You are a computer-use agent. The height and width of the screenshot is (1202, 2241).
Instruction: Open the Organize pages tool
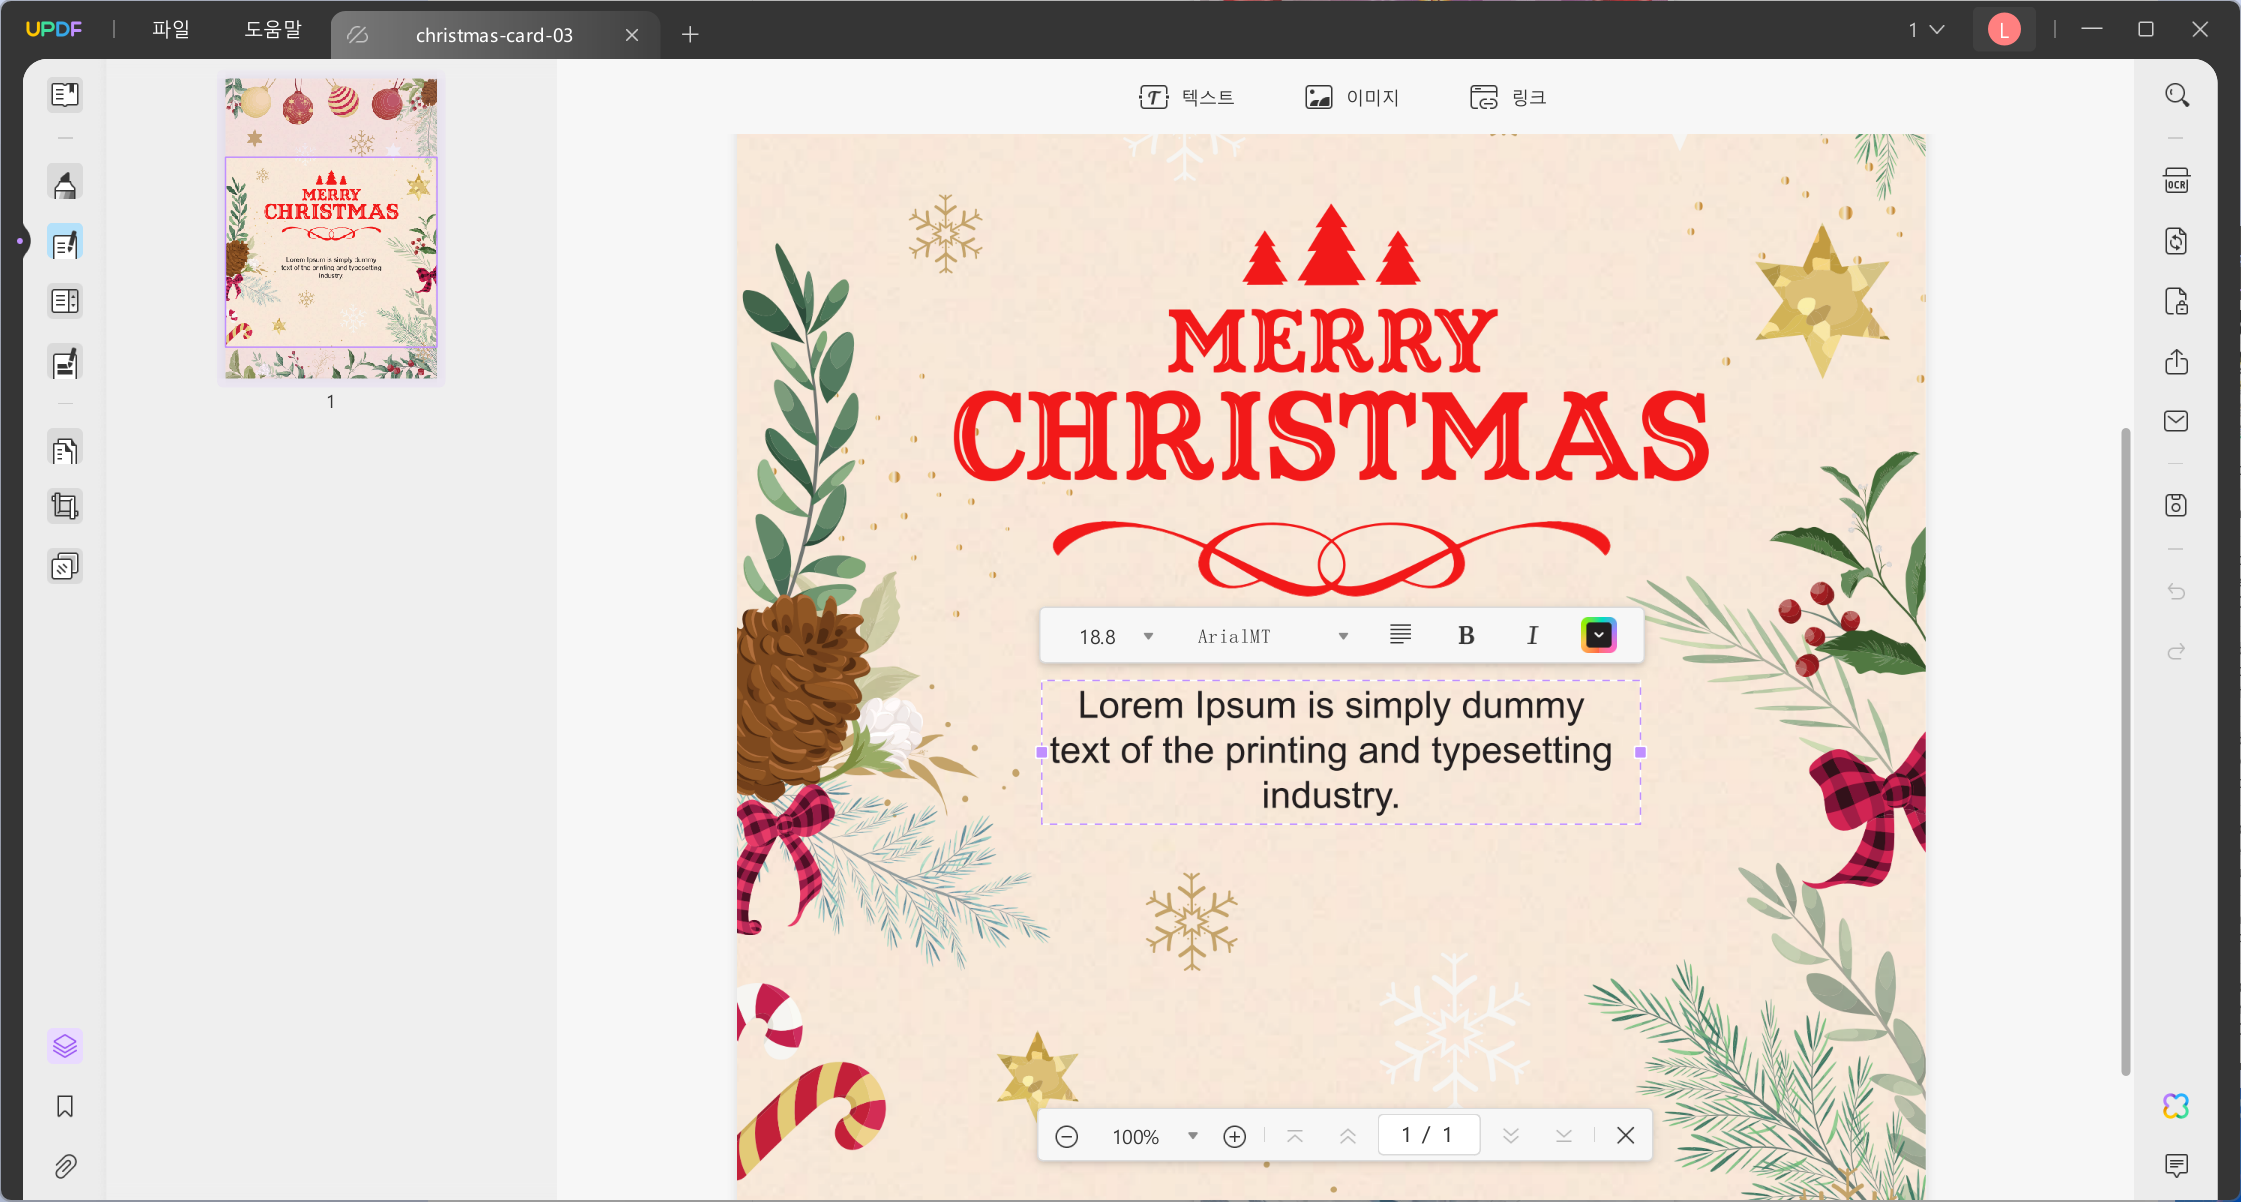(65, 301)
